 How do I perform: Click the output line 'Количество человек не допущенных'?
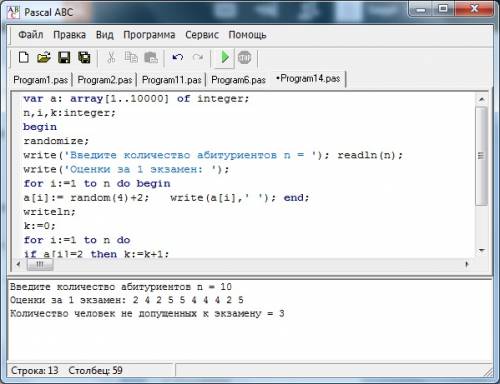[147, 314]
